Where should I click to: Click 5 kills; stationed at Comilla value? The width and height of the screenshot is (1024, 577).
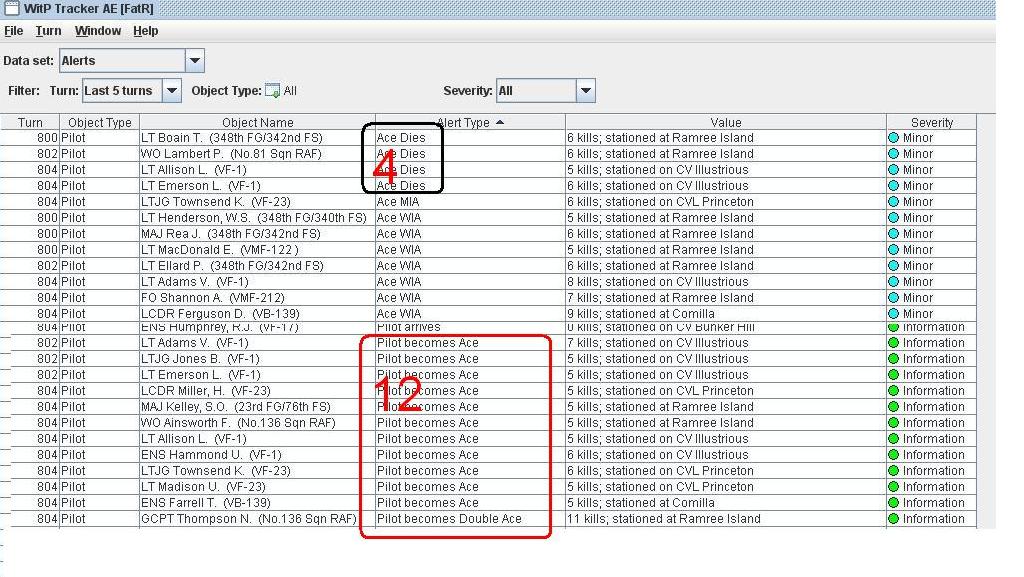(641, 503)
